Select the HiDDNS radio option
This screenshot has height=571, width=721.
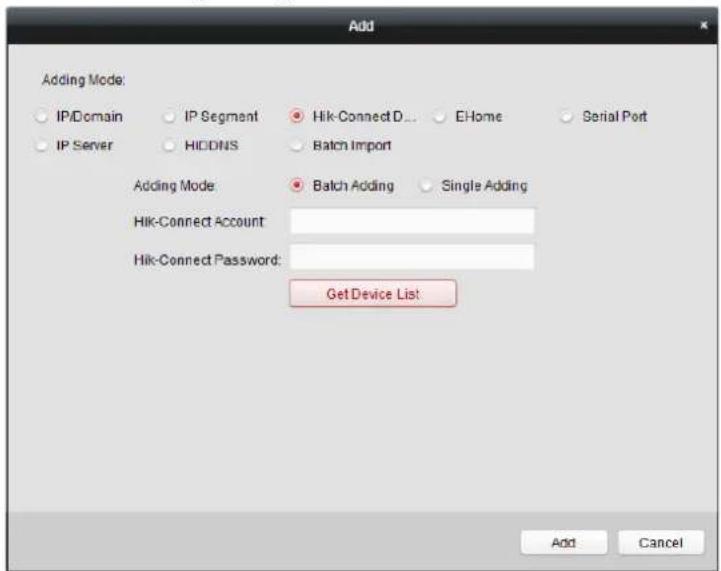[x=170, y=145]
